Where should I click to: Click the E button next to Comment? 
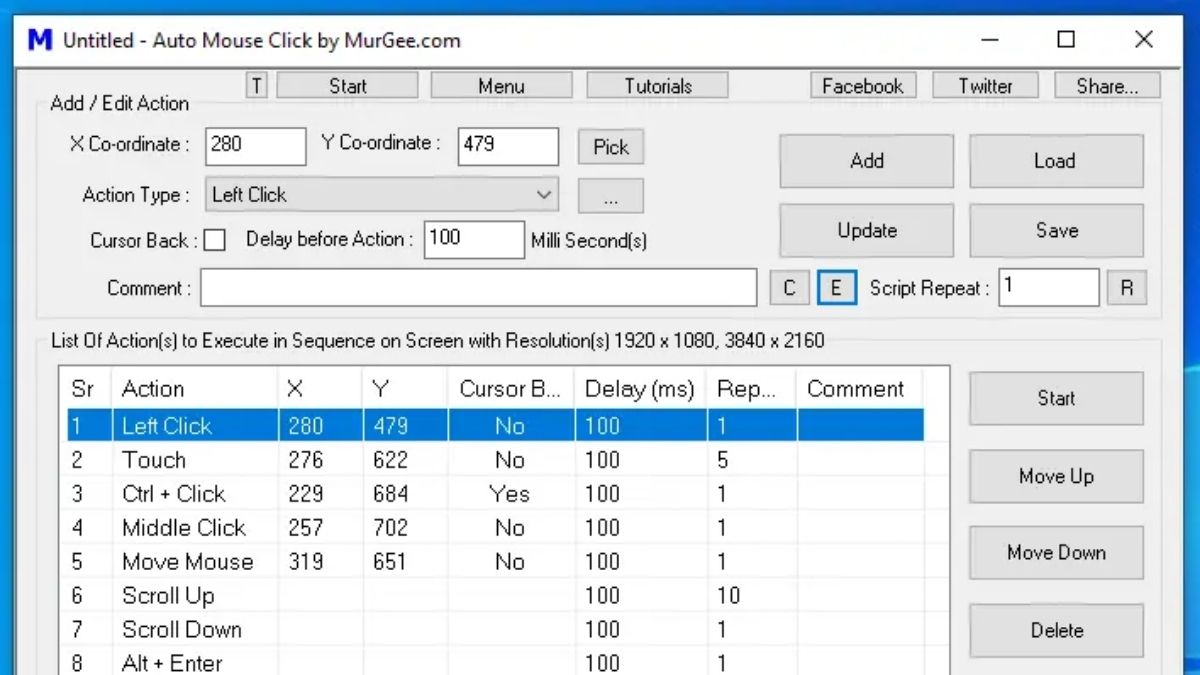836,289
